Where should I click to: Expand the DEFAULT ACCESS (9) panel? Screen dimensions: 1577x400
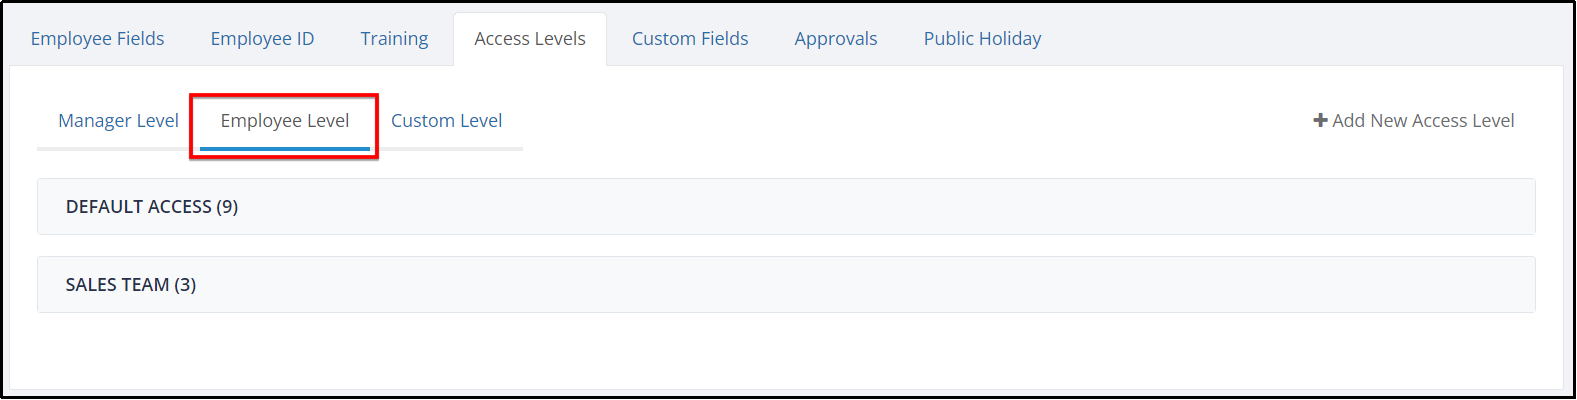(786, 207)
